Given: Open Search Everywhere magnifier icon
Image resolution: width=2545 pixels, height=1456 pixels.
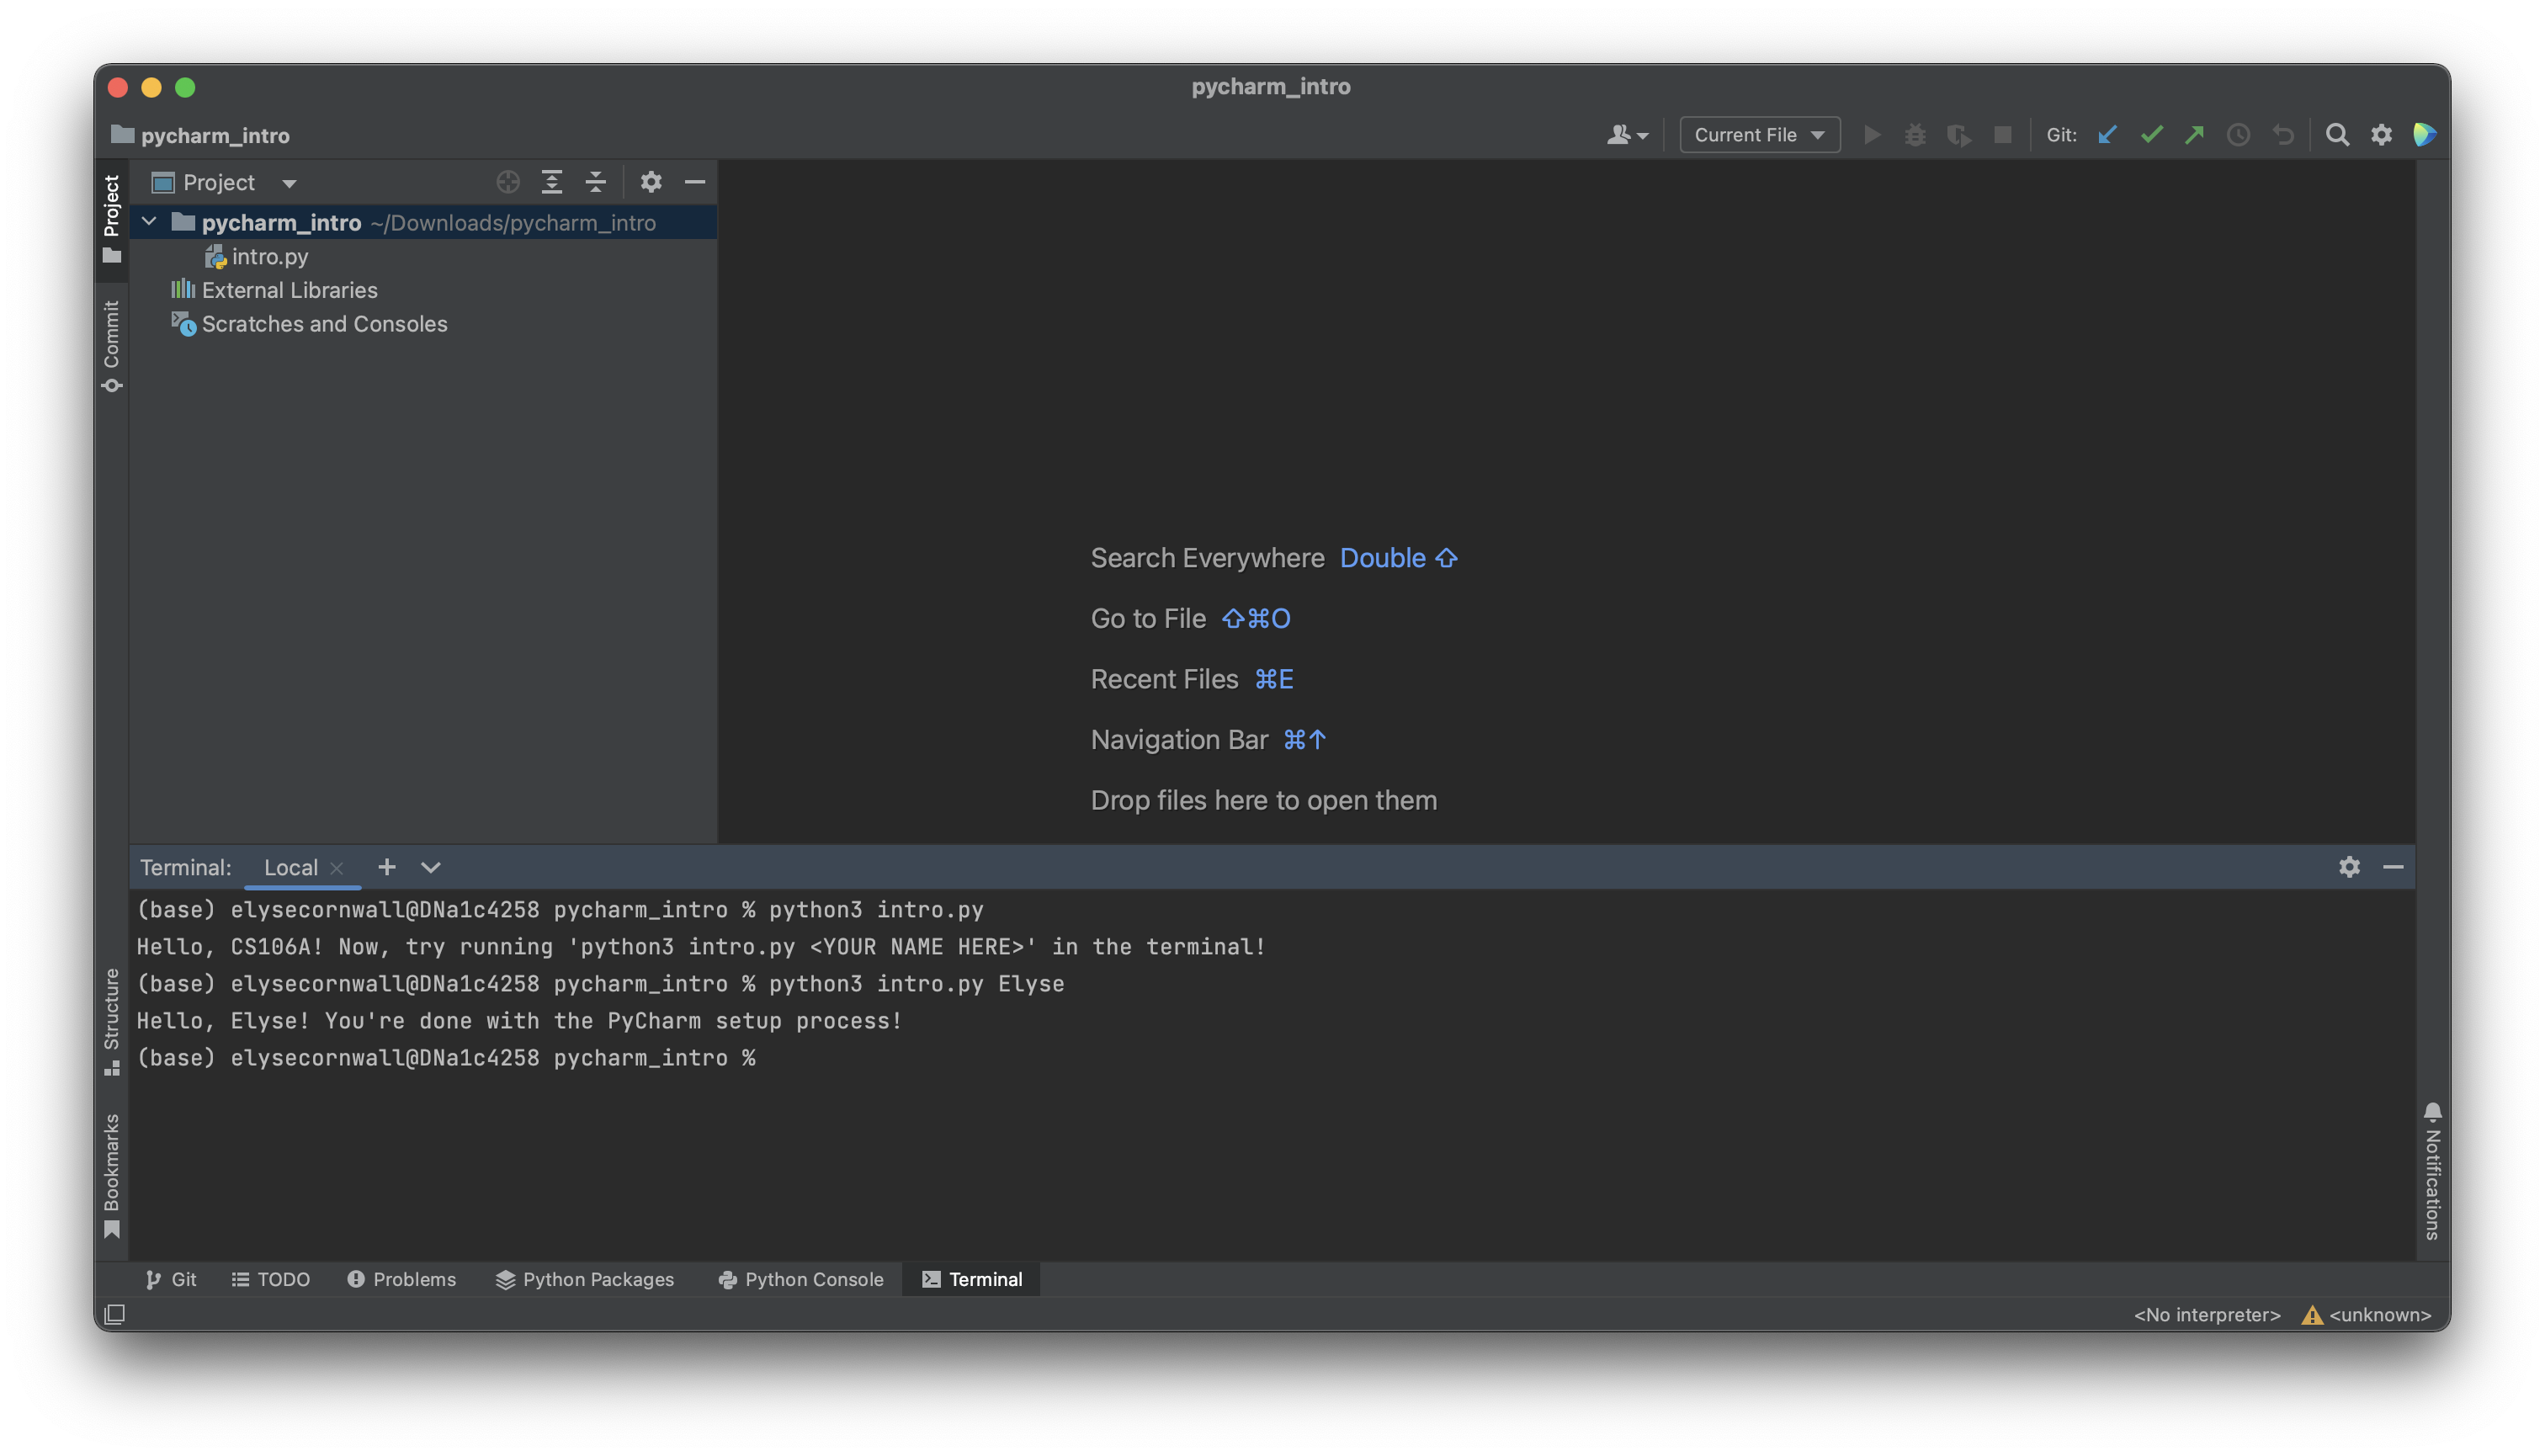Looking at the screenshot, I should 2337,135.
